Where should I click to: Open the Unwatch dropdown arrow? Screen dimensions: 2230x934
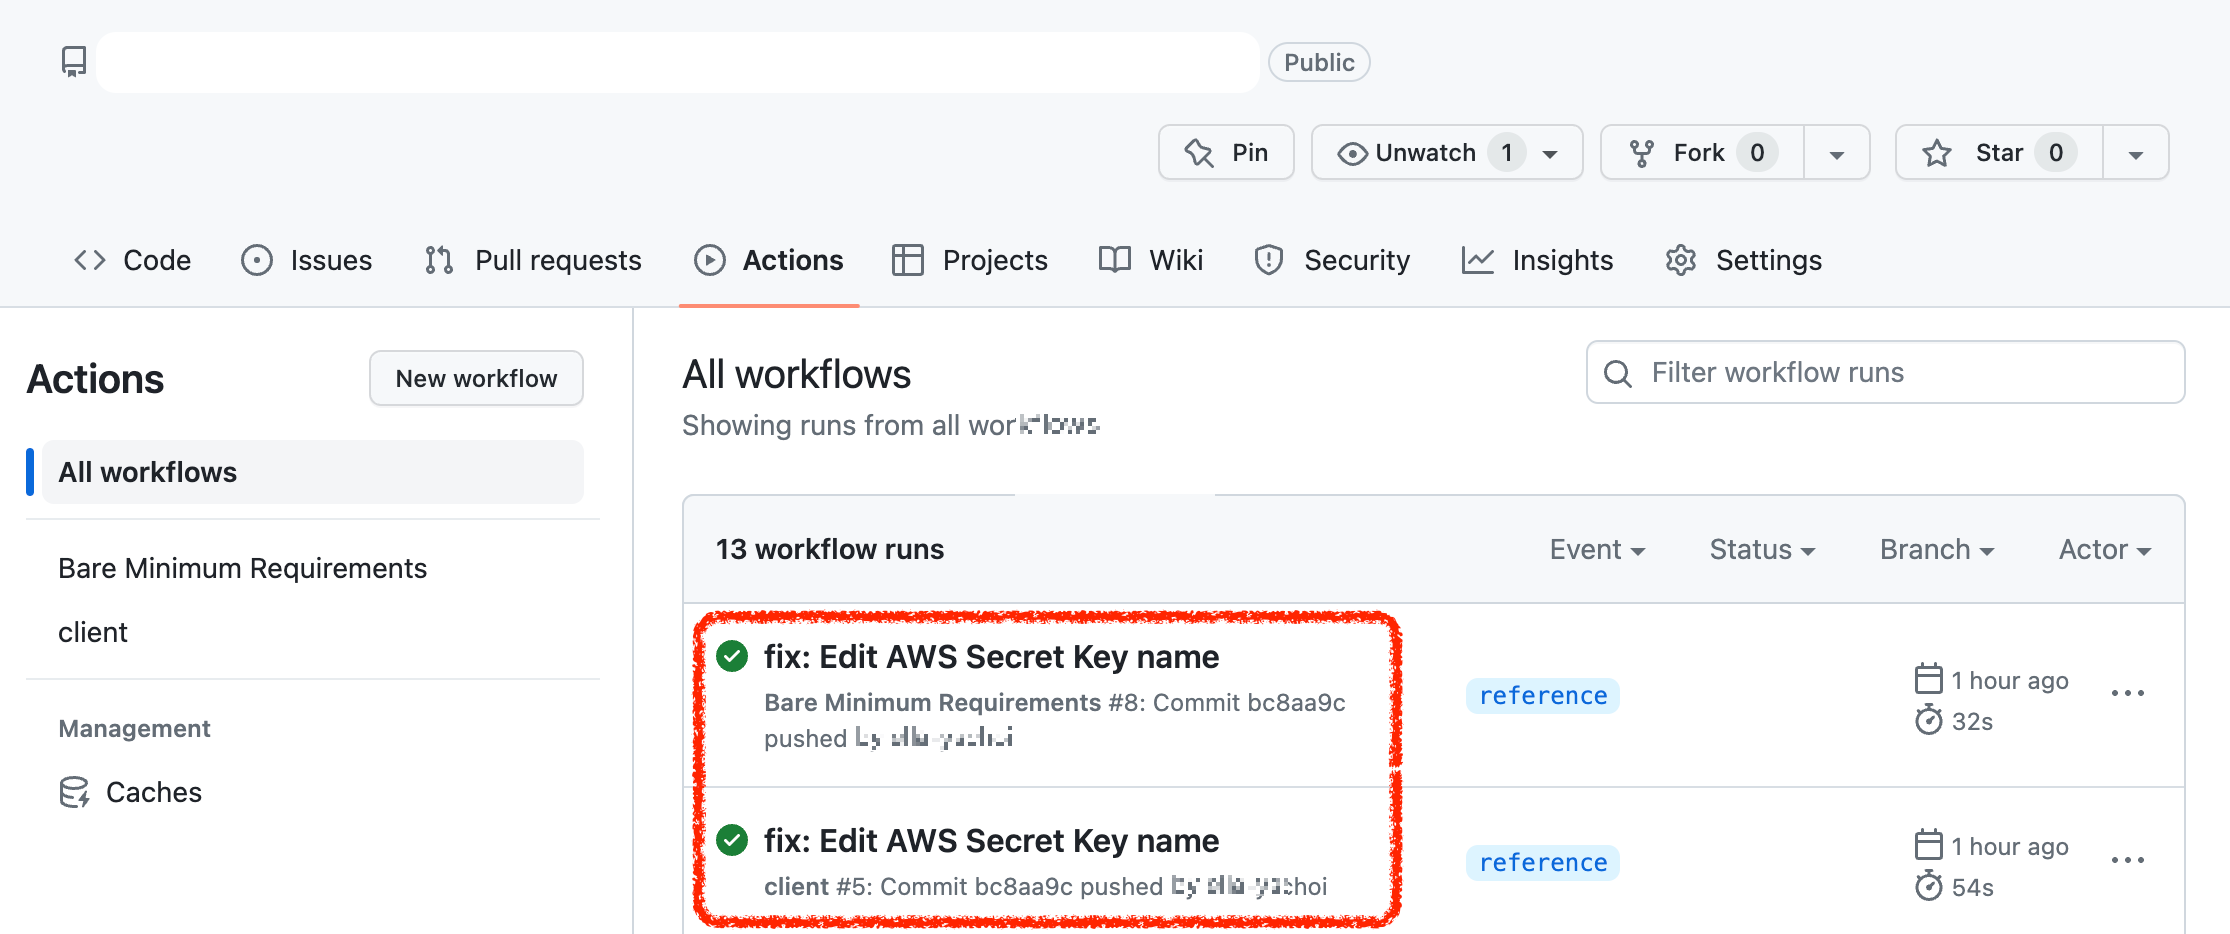1551,154
